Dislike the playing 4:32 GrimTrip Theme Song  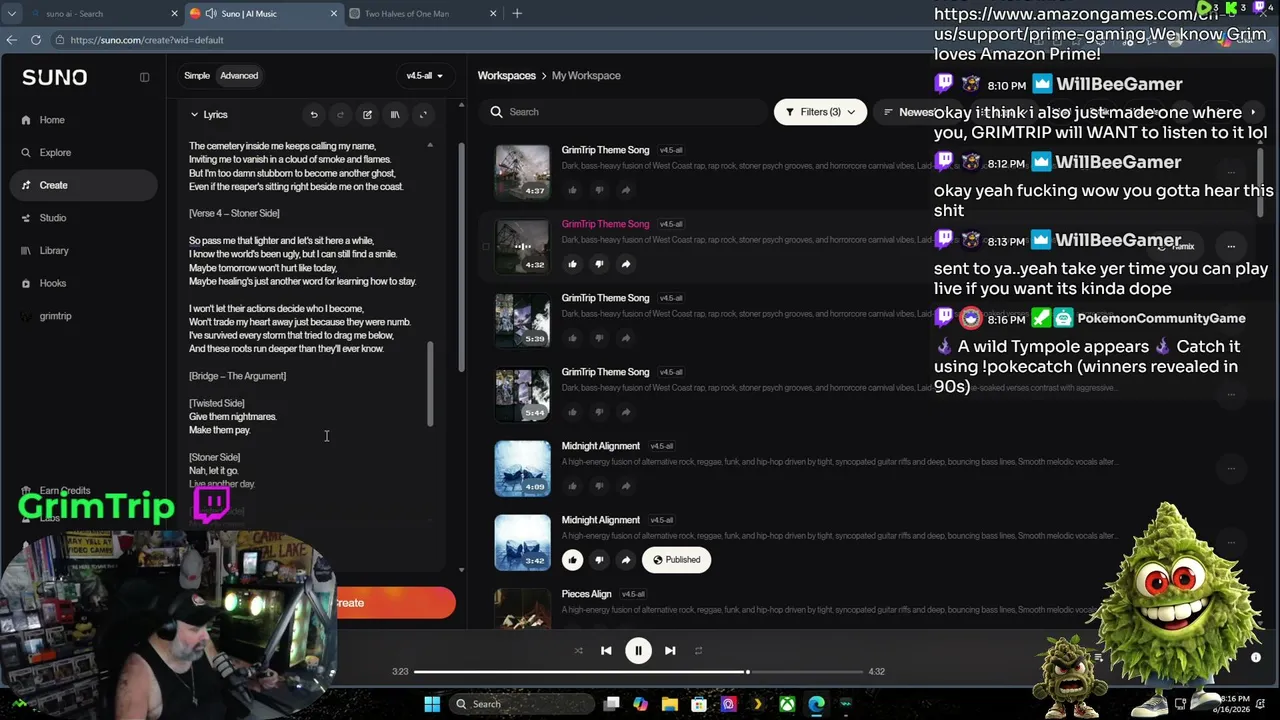(599, 264)
